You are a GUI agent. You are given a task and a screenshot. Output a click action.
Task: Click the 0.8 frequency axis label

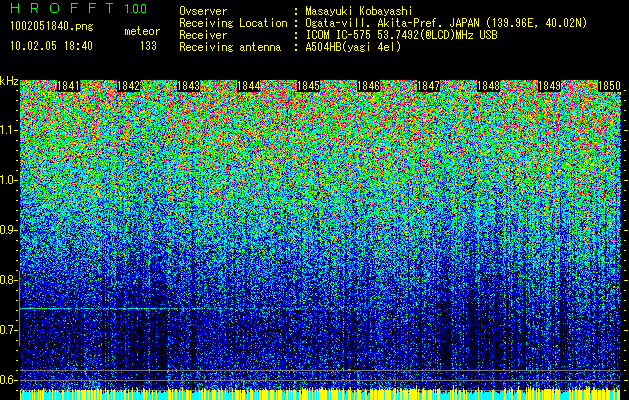coord(9,280)
